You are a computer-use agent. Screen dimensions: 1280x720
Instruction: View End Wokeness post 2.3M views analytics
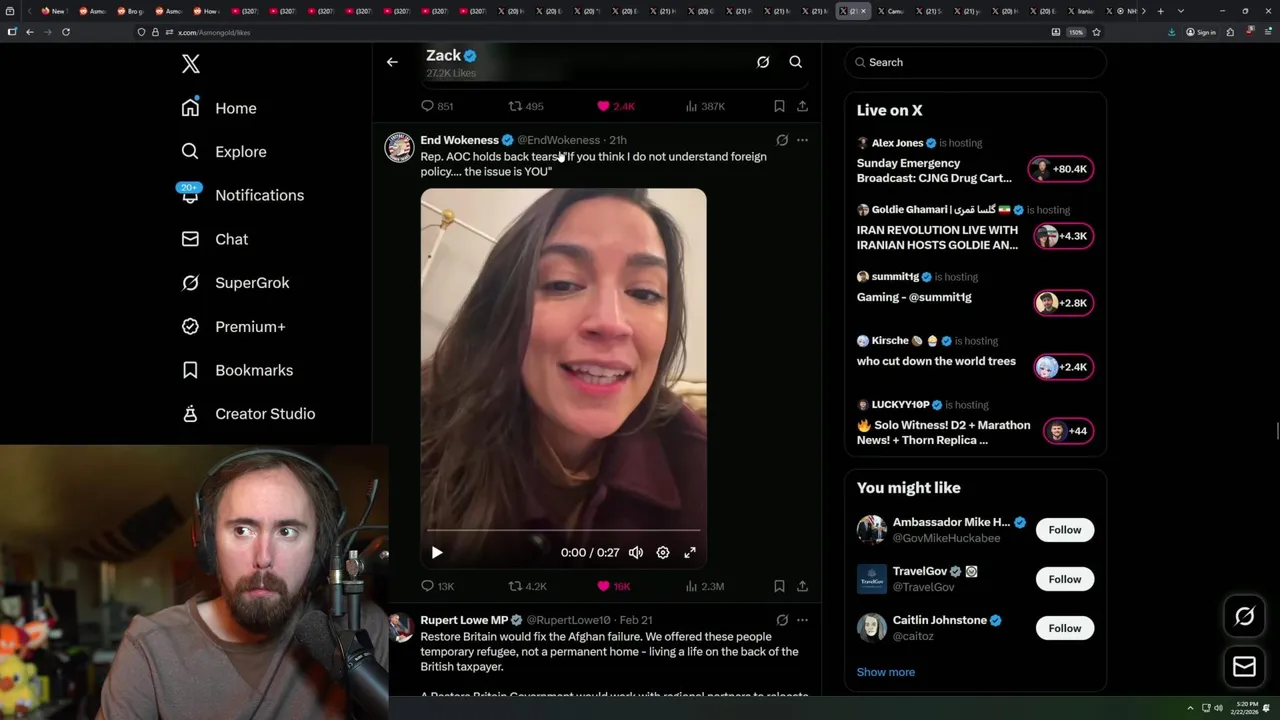705,586
